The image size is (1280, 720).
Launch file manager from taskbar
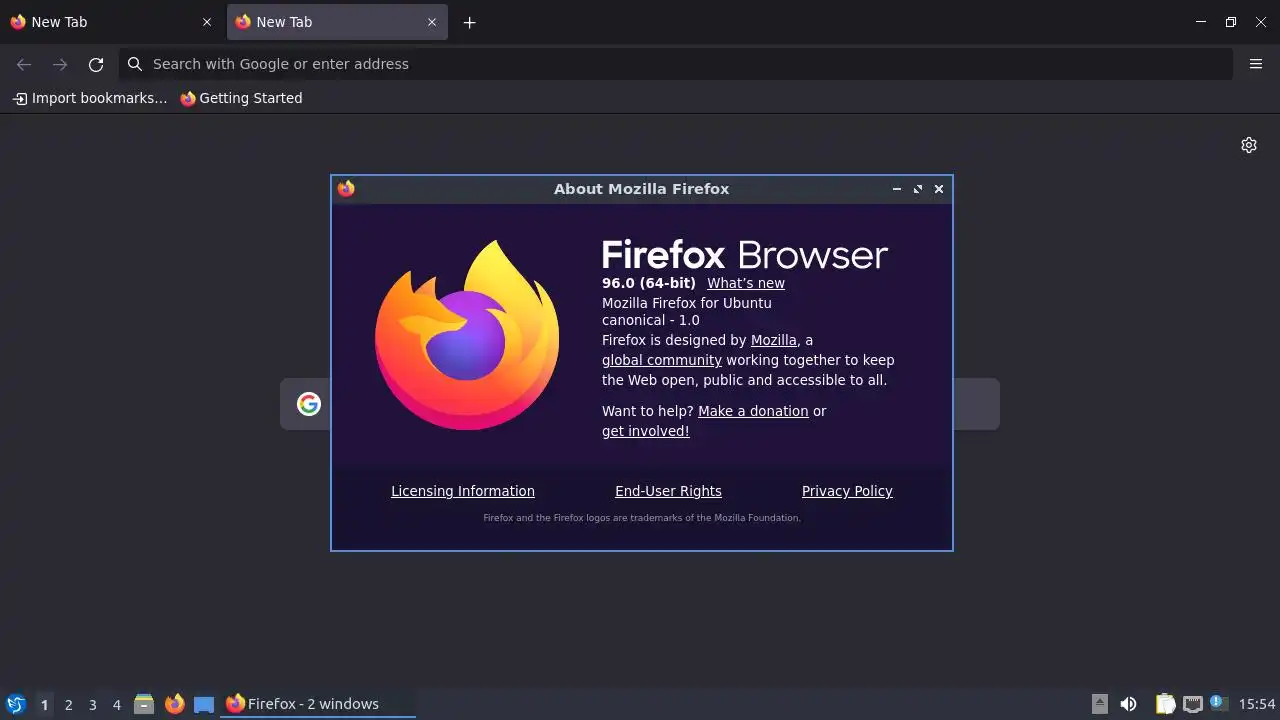coord(144,704)
